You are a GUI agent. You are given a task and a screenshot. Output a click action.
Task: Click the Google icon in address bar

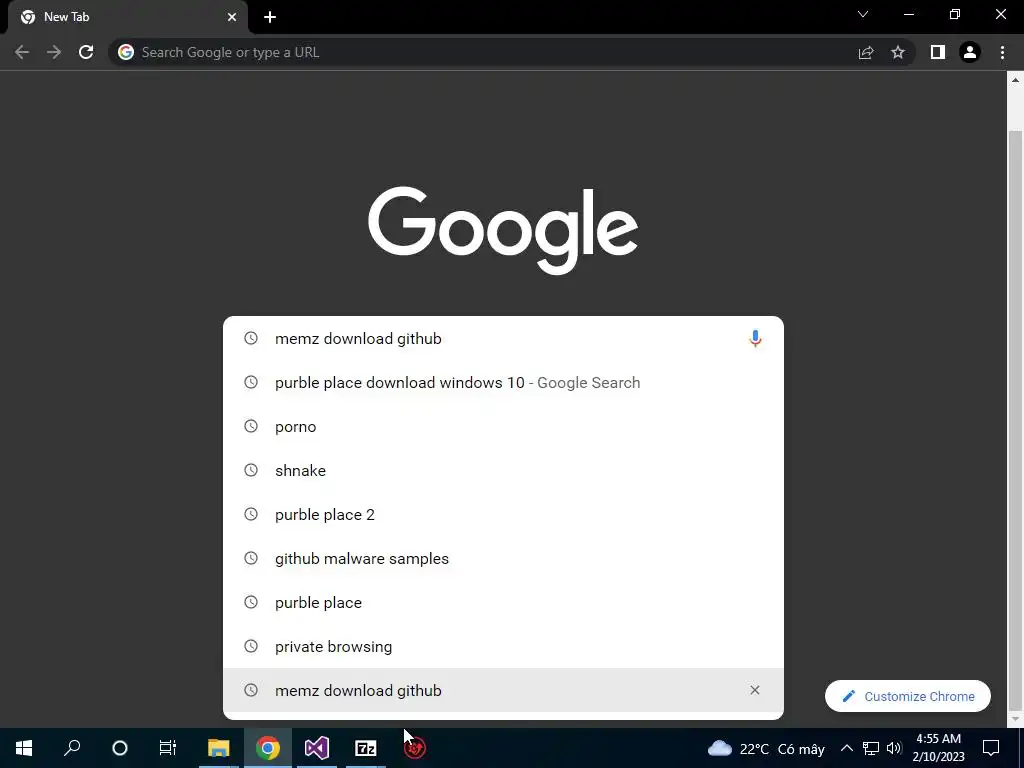pyautogui.click(x=126, y=52)
